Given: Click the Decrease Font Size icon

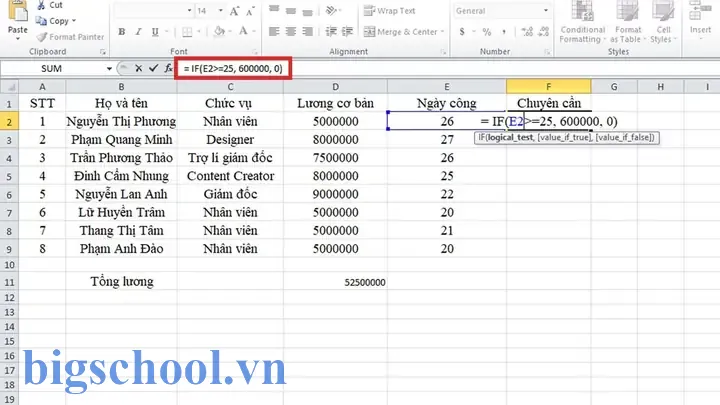Looking at the screenshot, I should click(x=250, y=11).
